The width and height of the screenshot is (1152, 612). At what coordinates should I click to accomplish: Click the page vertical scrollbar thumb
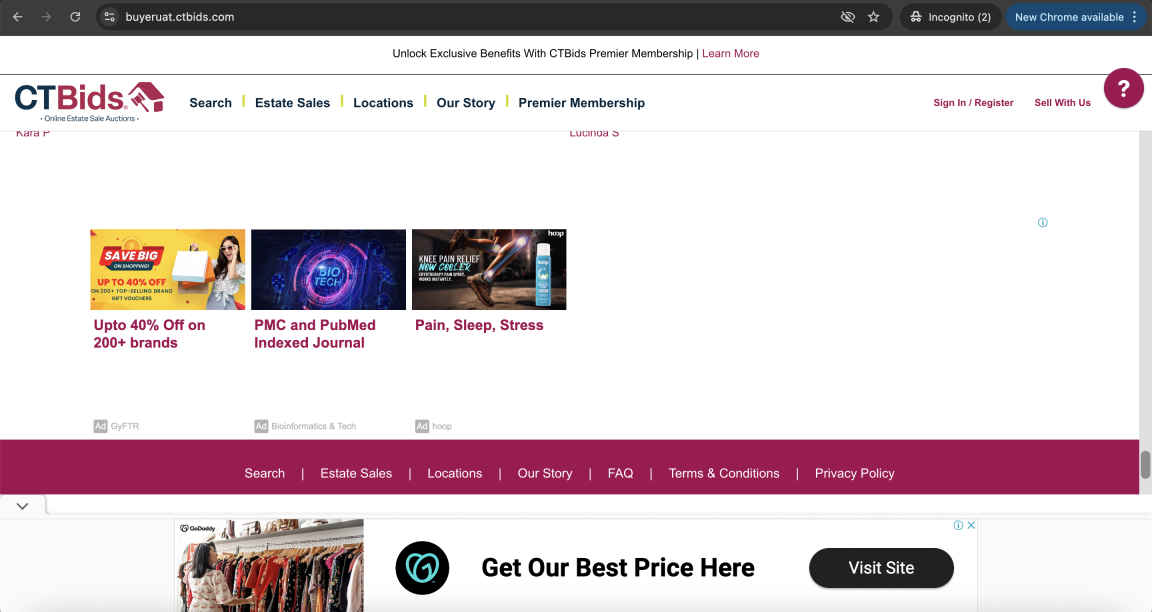(1145, 465)
